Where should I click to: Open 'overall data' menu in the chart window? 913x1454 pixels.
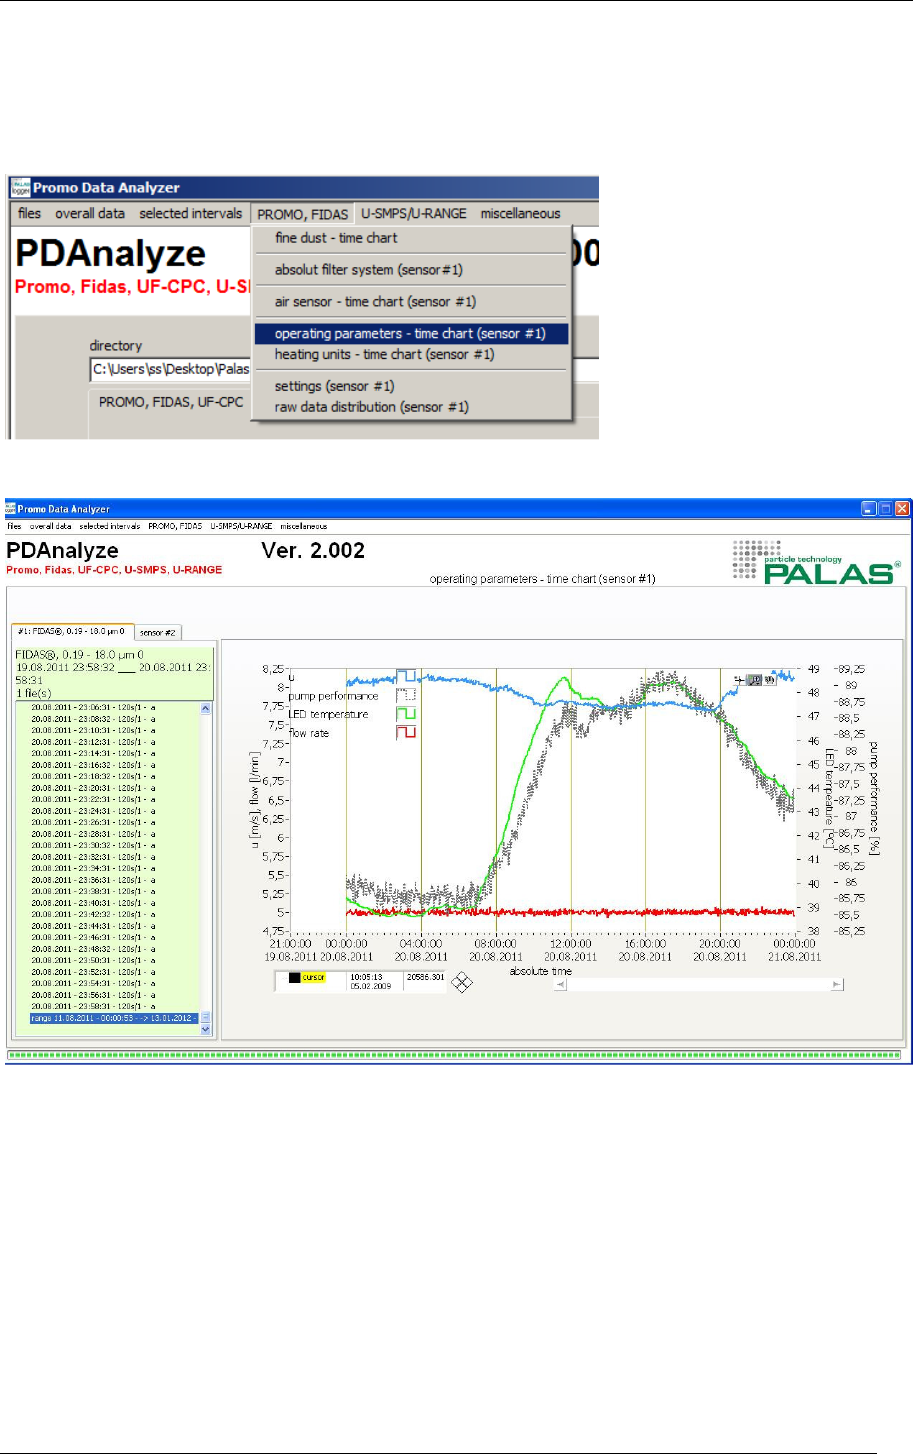tap(50, 526)
